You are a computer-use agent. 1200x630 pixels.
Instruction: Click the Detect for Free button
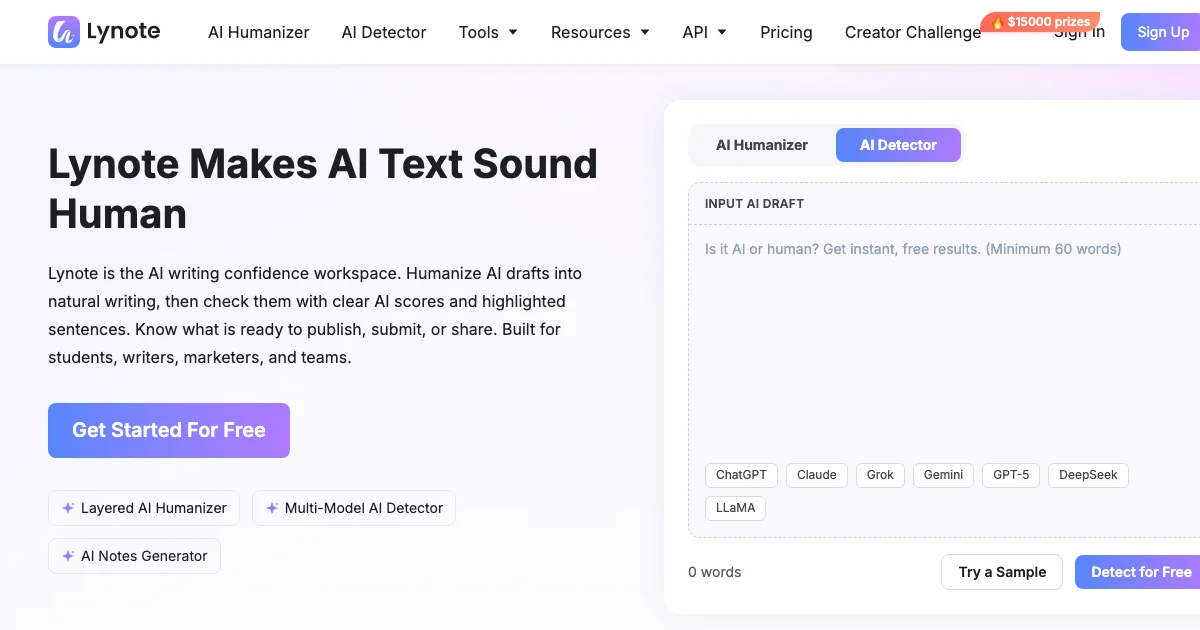pyautogui.click(x=1138, y=572)
